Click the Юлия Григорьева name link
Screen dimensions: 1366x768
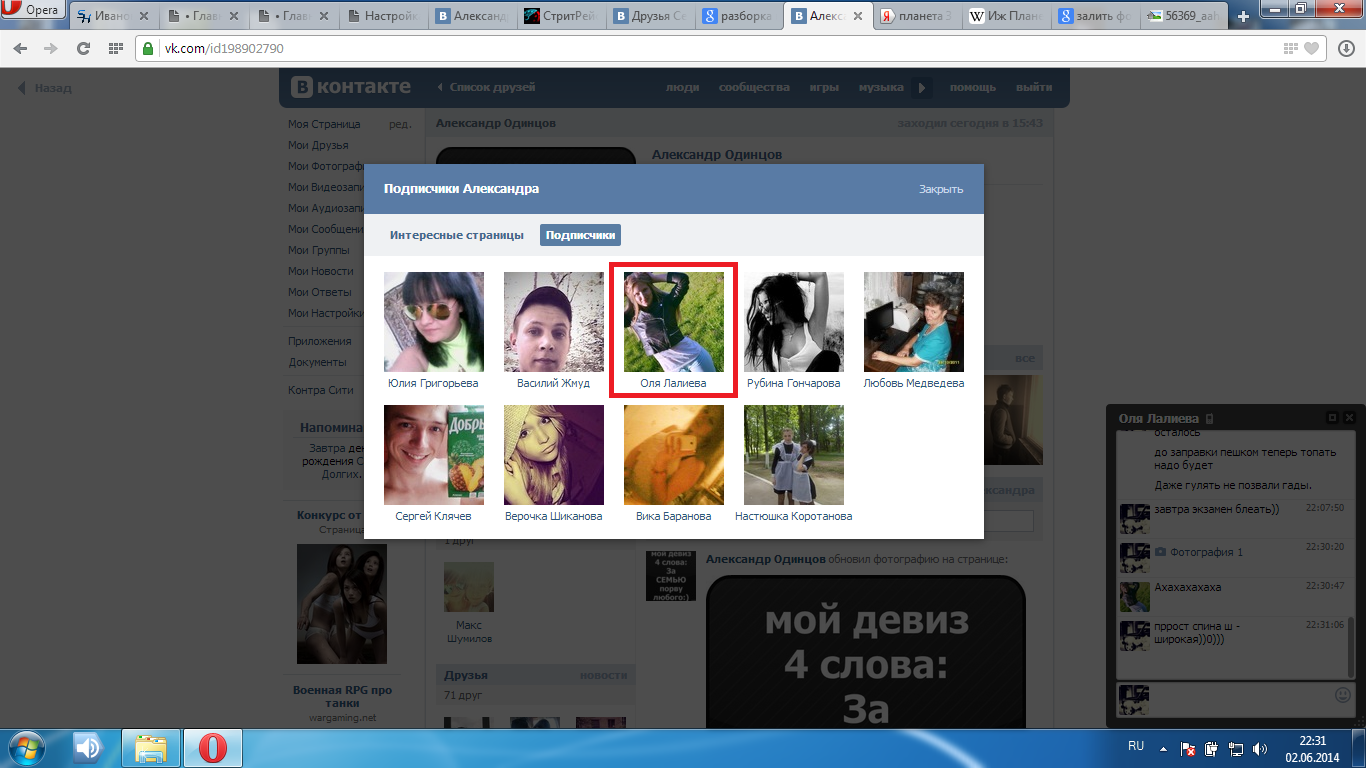(x=433, y=383)
